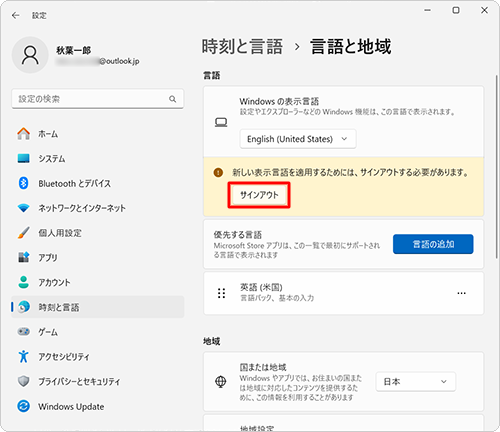The width and height of the screenshot is (500, 432).
Task: Click the サインアウト button
Action: [259, 195]
